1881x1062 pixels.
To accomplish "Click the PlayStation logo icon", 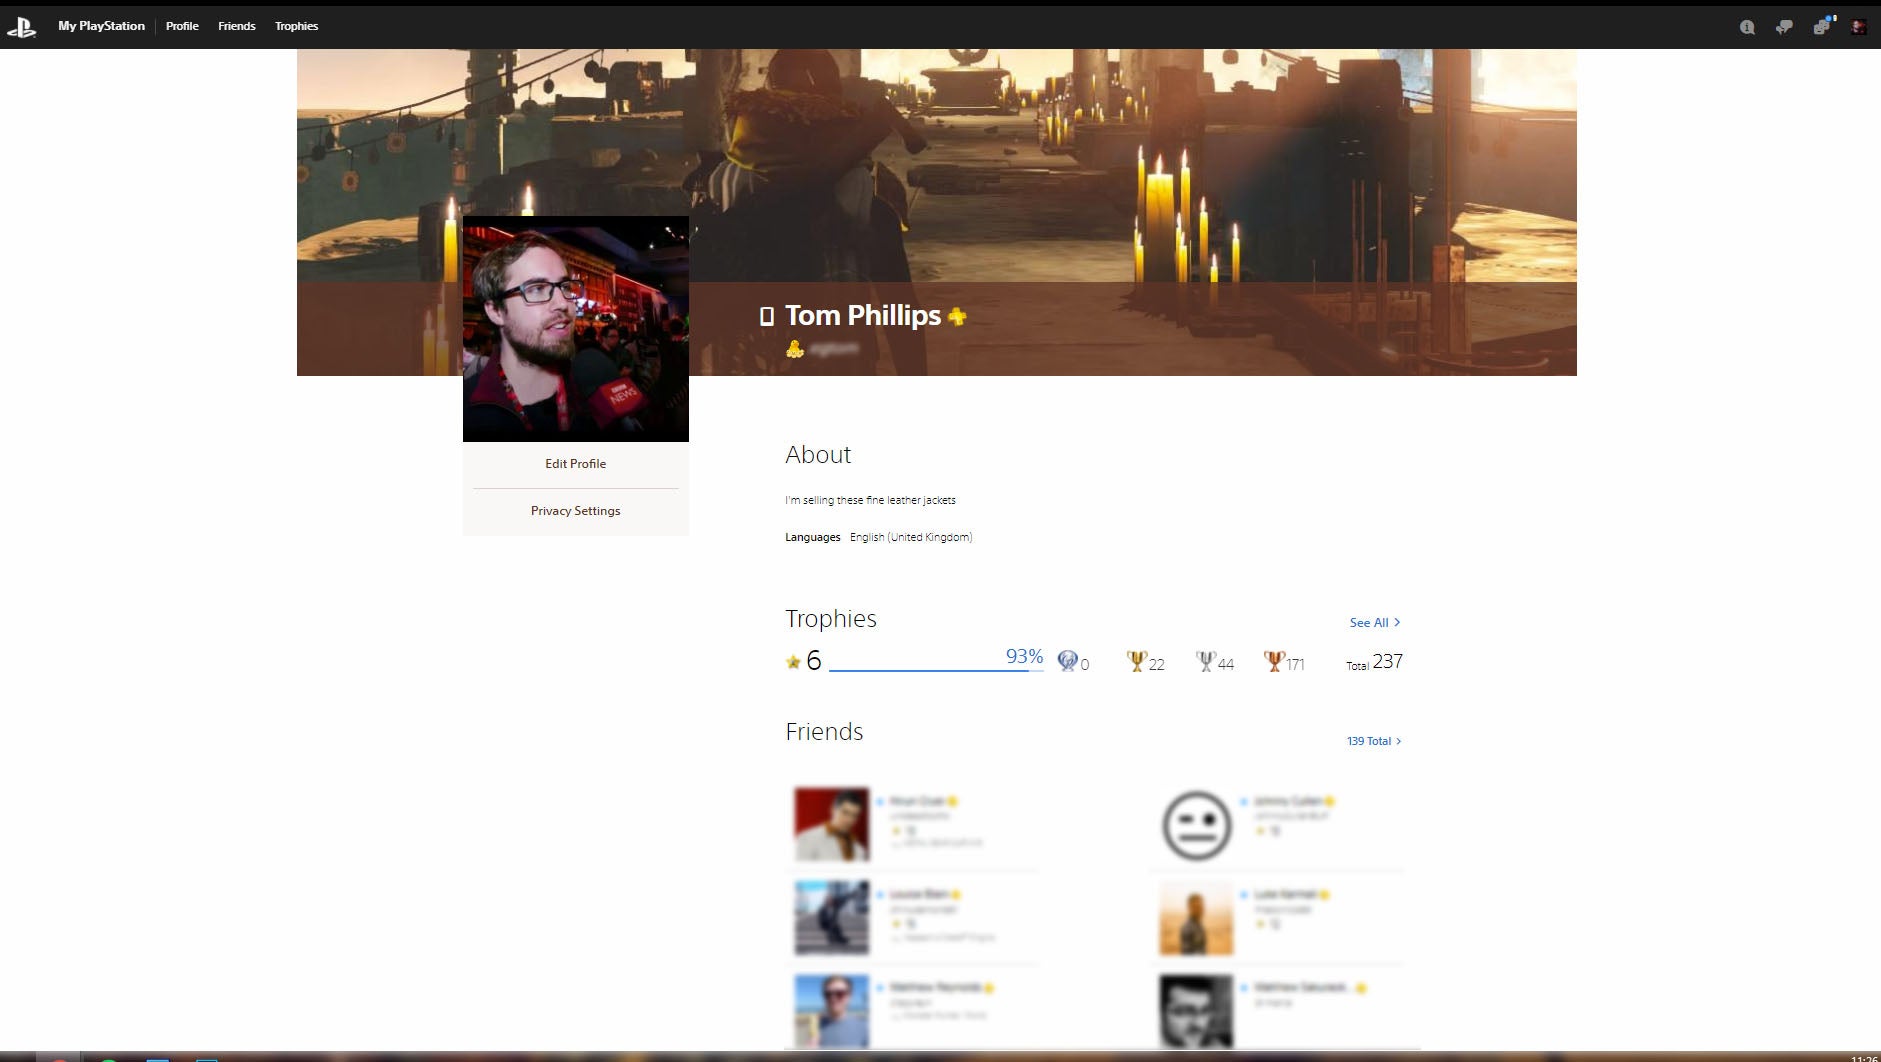I will pos(21,27).
